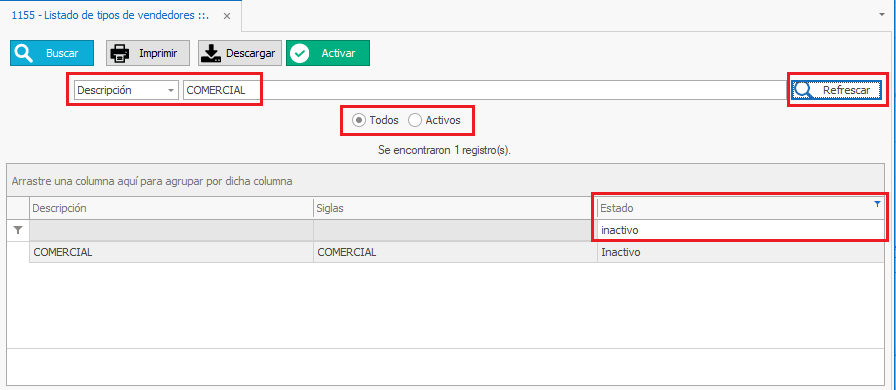Click the search text field containing COMERCIAL
Screen dimensions: 896x390
click(x=486, y=90)
